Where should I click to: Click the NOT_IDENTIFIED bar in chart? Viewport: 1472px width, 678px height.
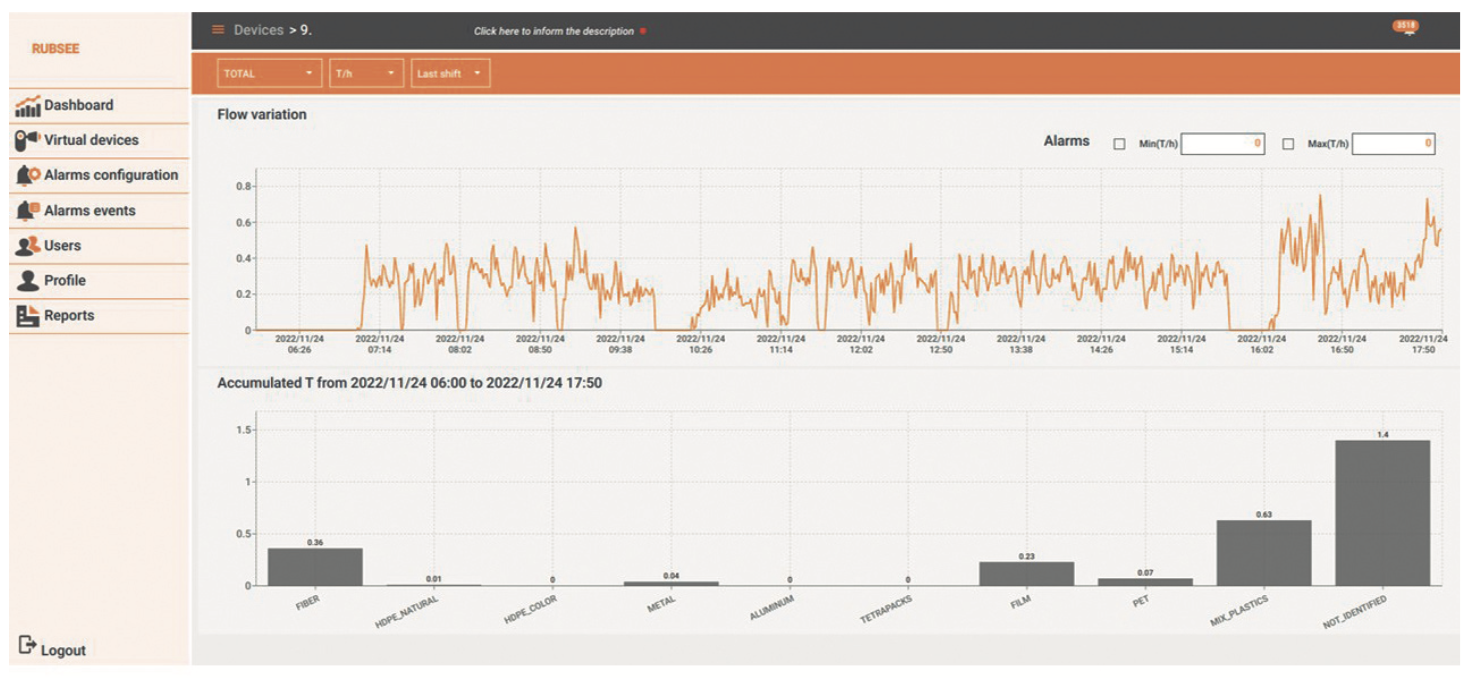[x=1382, y=512]
